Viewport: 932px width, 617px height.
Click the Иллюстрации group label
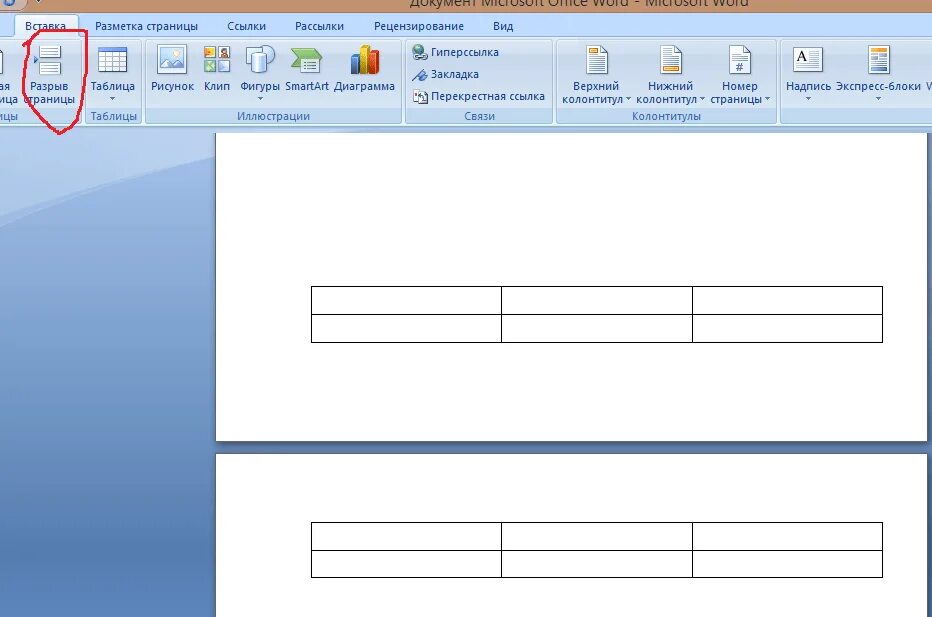273,116
